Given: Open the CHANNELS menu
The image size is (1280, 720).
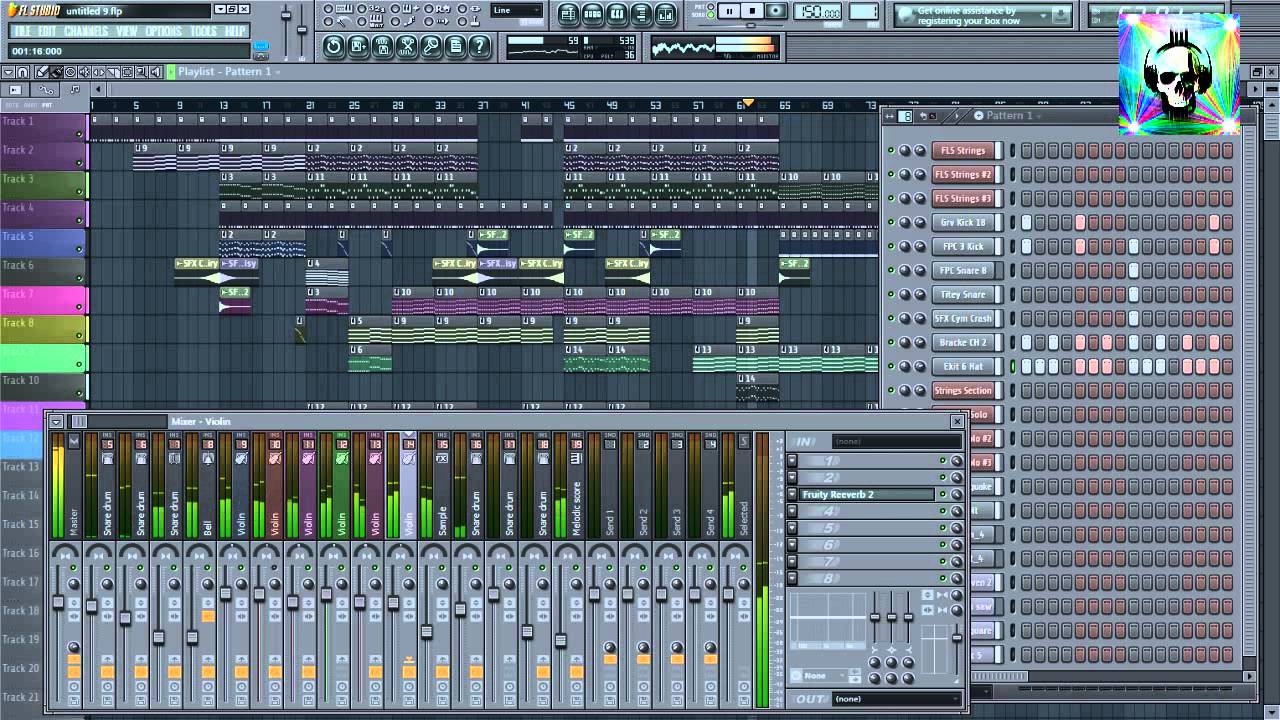Looking at the screenshot, I should pos(86,31).
